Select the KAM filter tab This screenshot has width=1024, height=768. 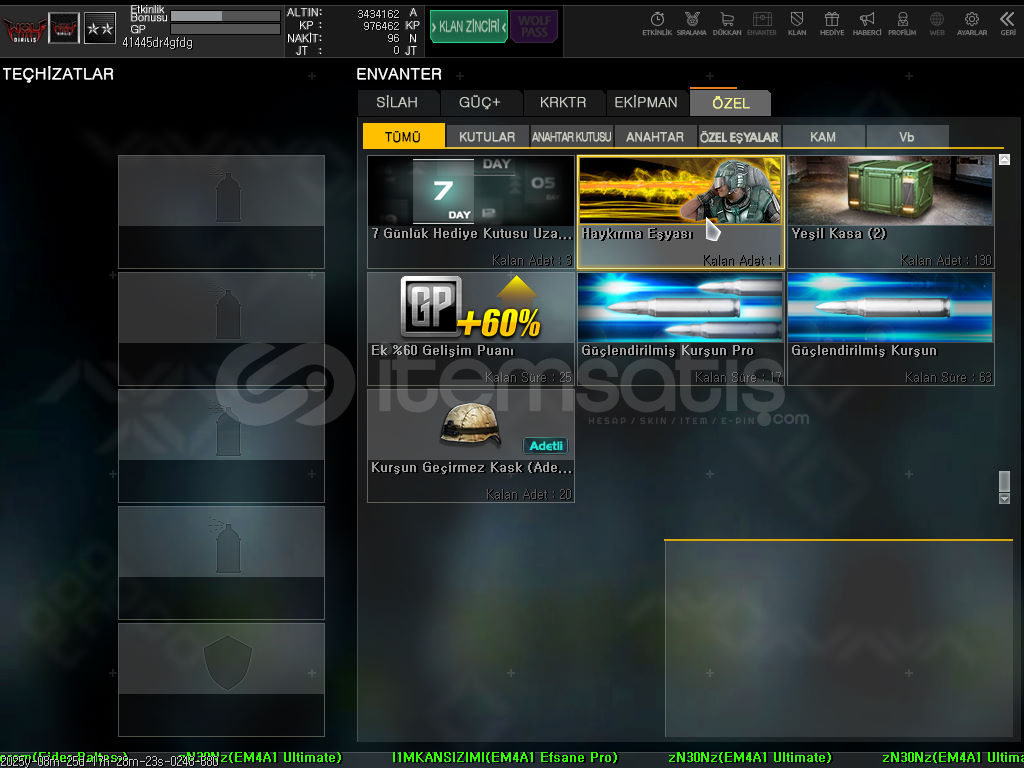[823, 137]
